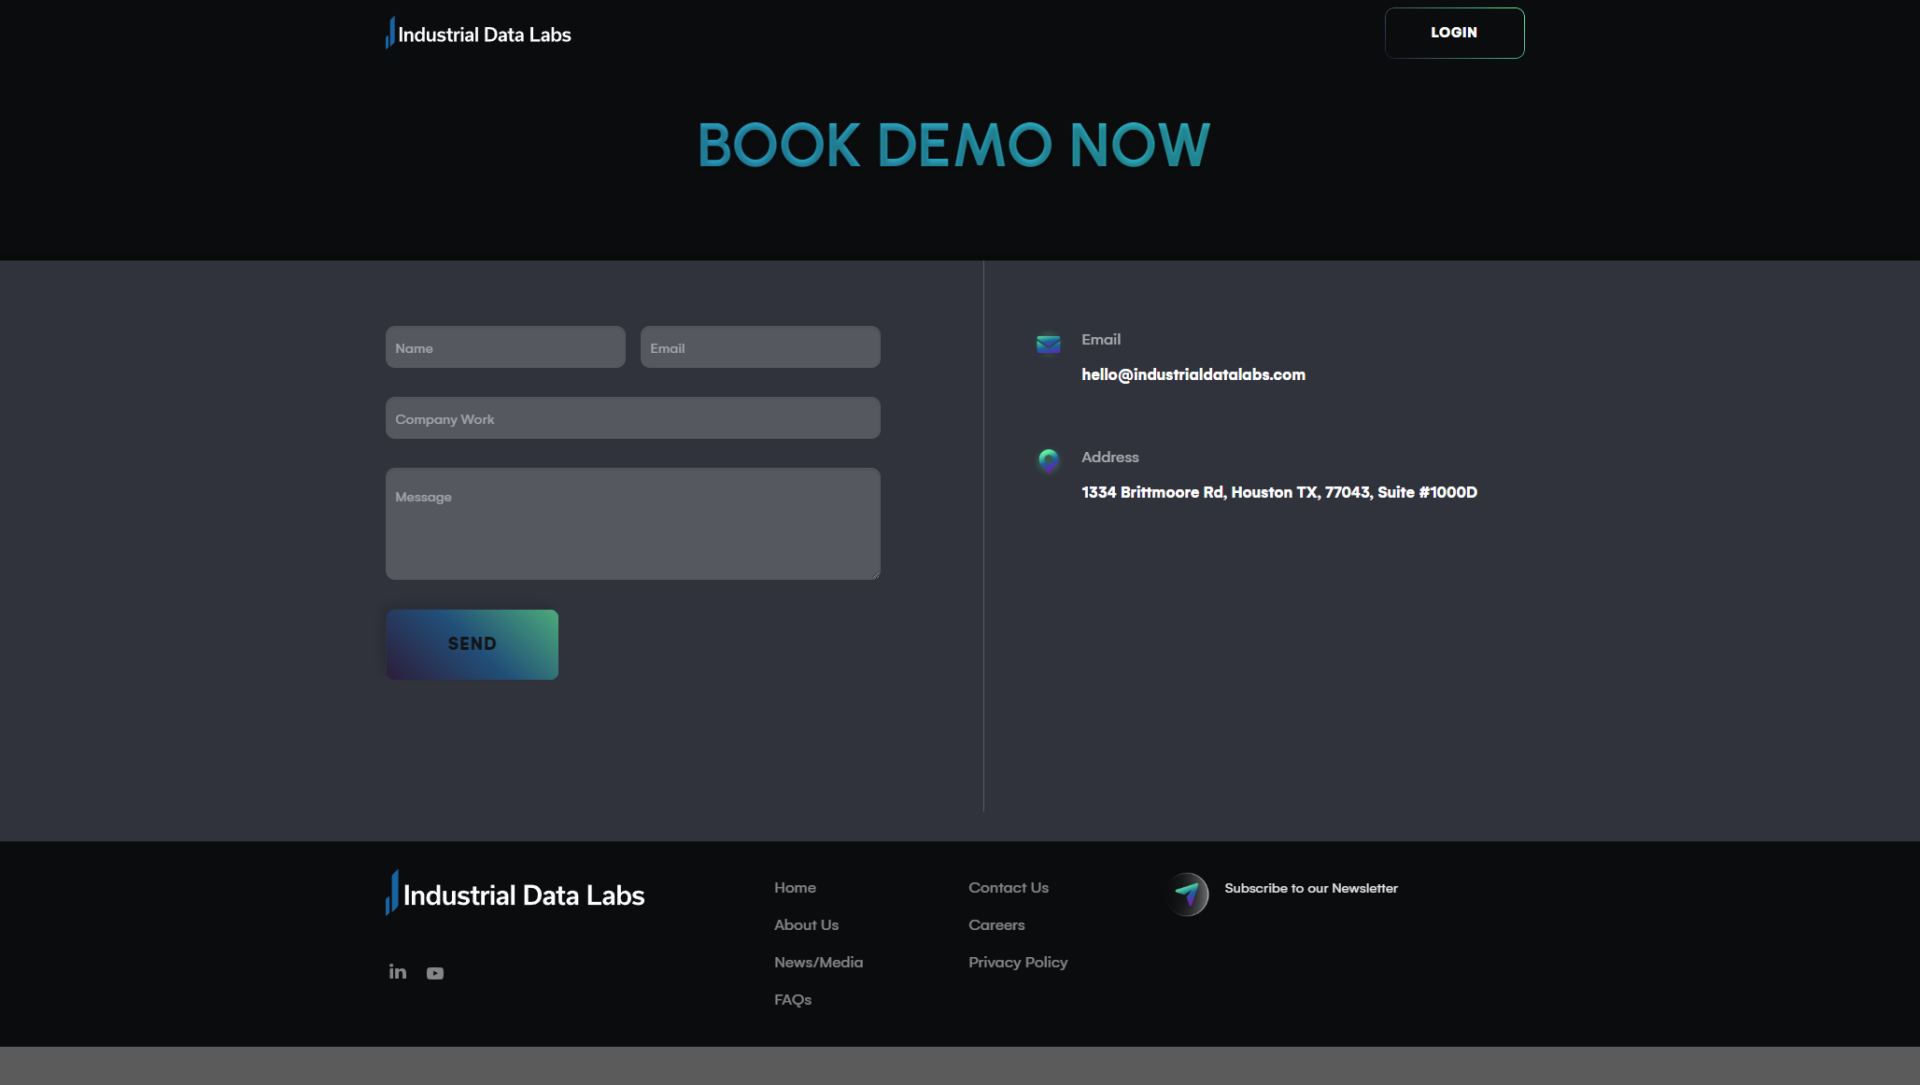Open the News/Media section
1920x1085 pixels.
(x=818, y=961)
